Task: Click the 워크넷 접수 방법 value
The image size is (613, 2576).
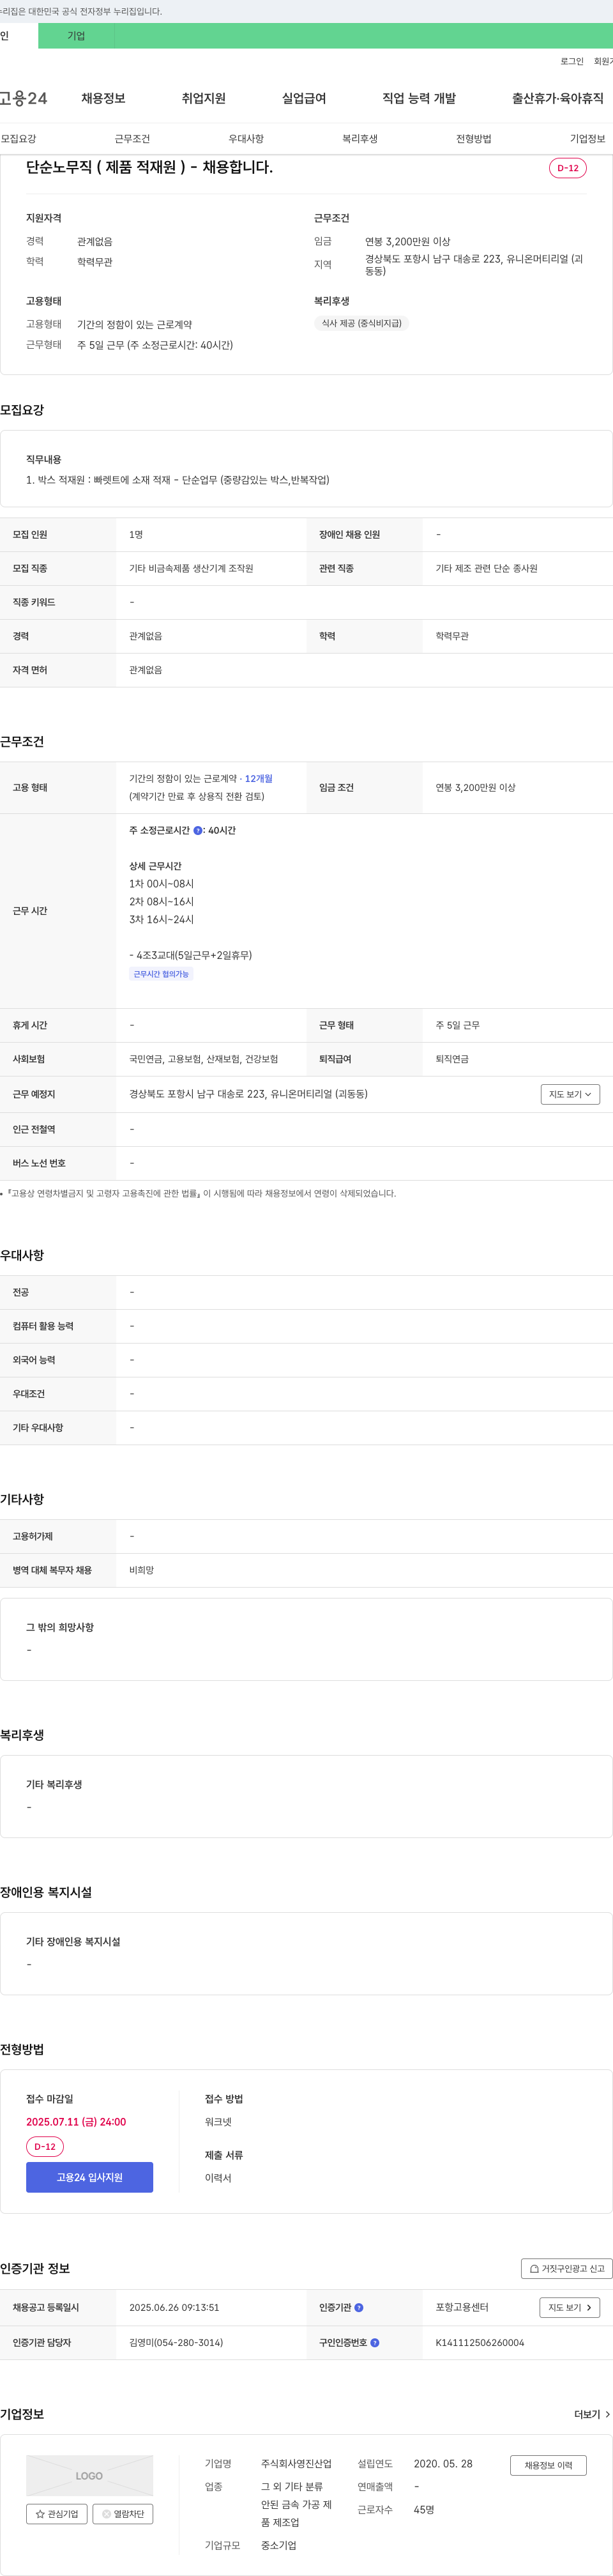Action: [218, 2121]
